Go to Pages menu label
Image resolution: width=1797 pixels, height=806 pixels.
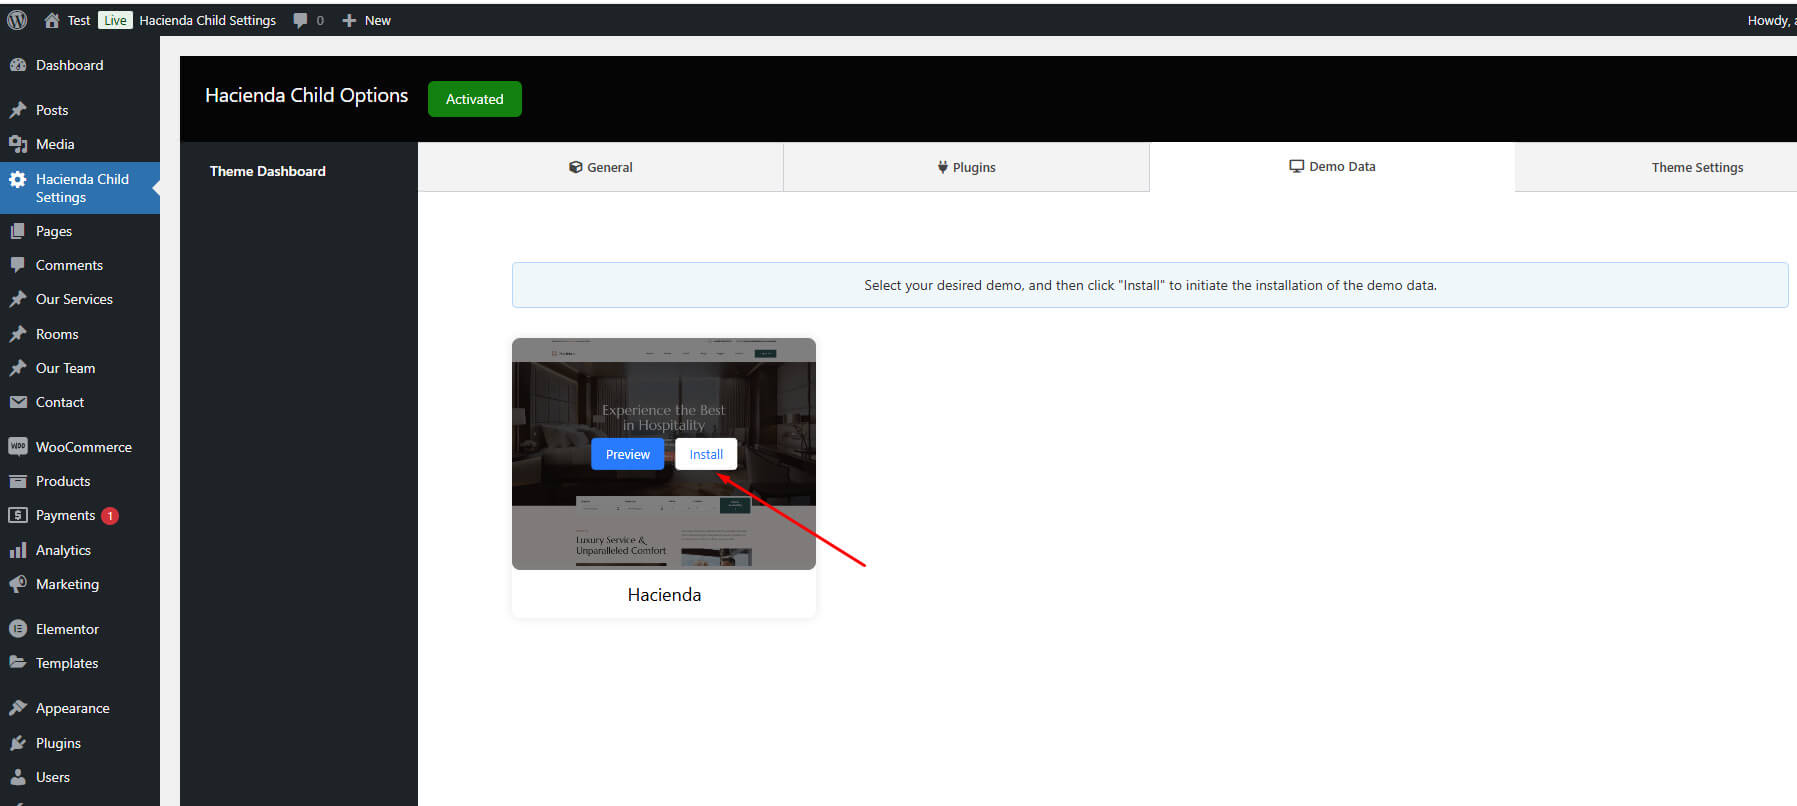coord(54,231)
